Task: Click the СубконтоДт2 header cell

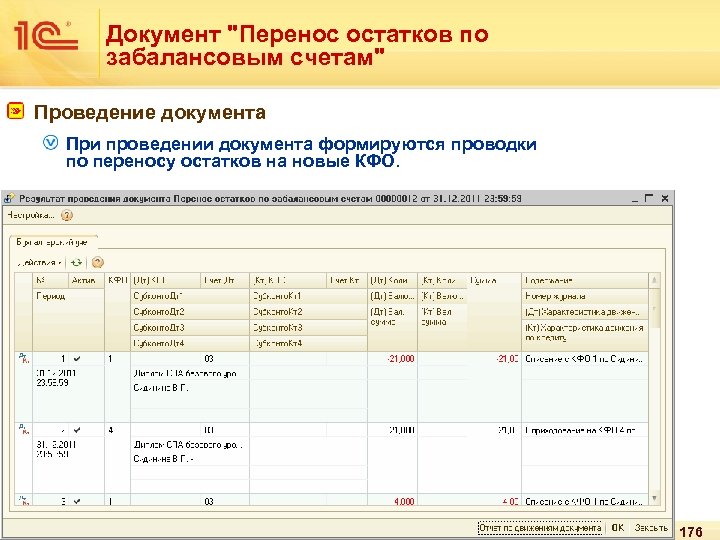Action: [x=190, y=312]
